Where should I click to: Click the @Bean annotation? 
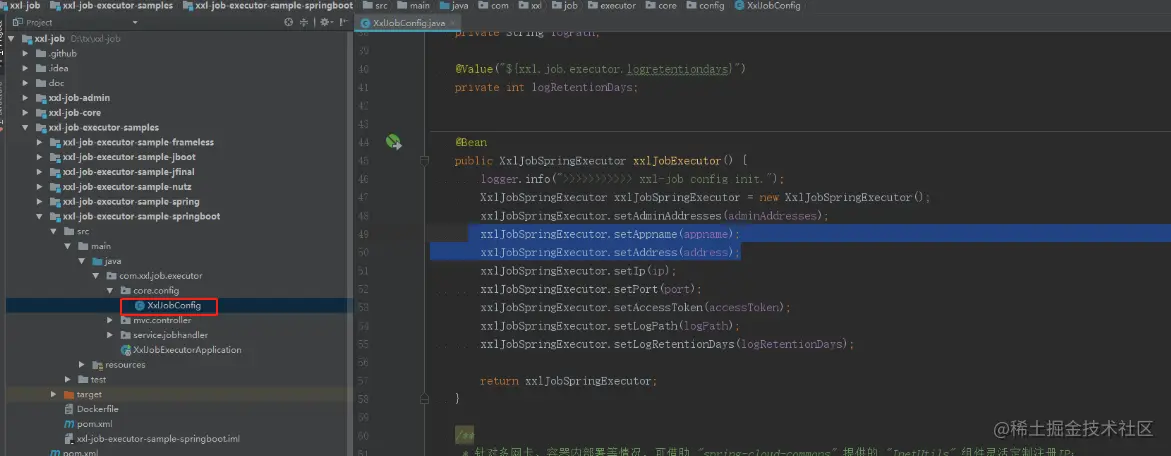coord(470,142)
